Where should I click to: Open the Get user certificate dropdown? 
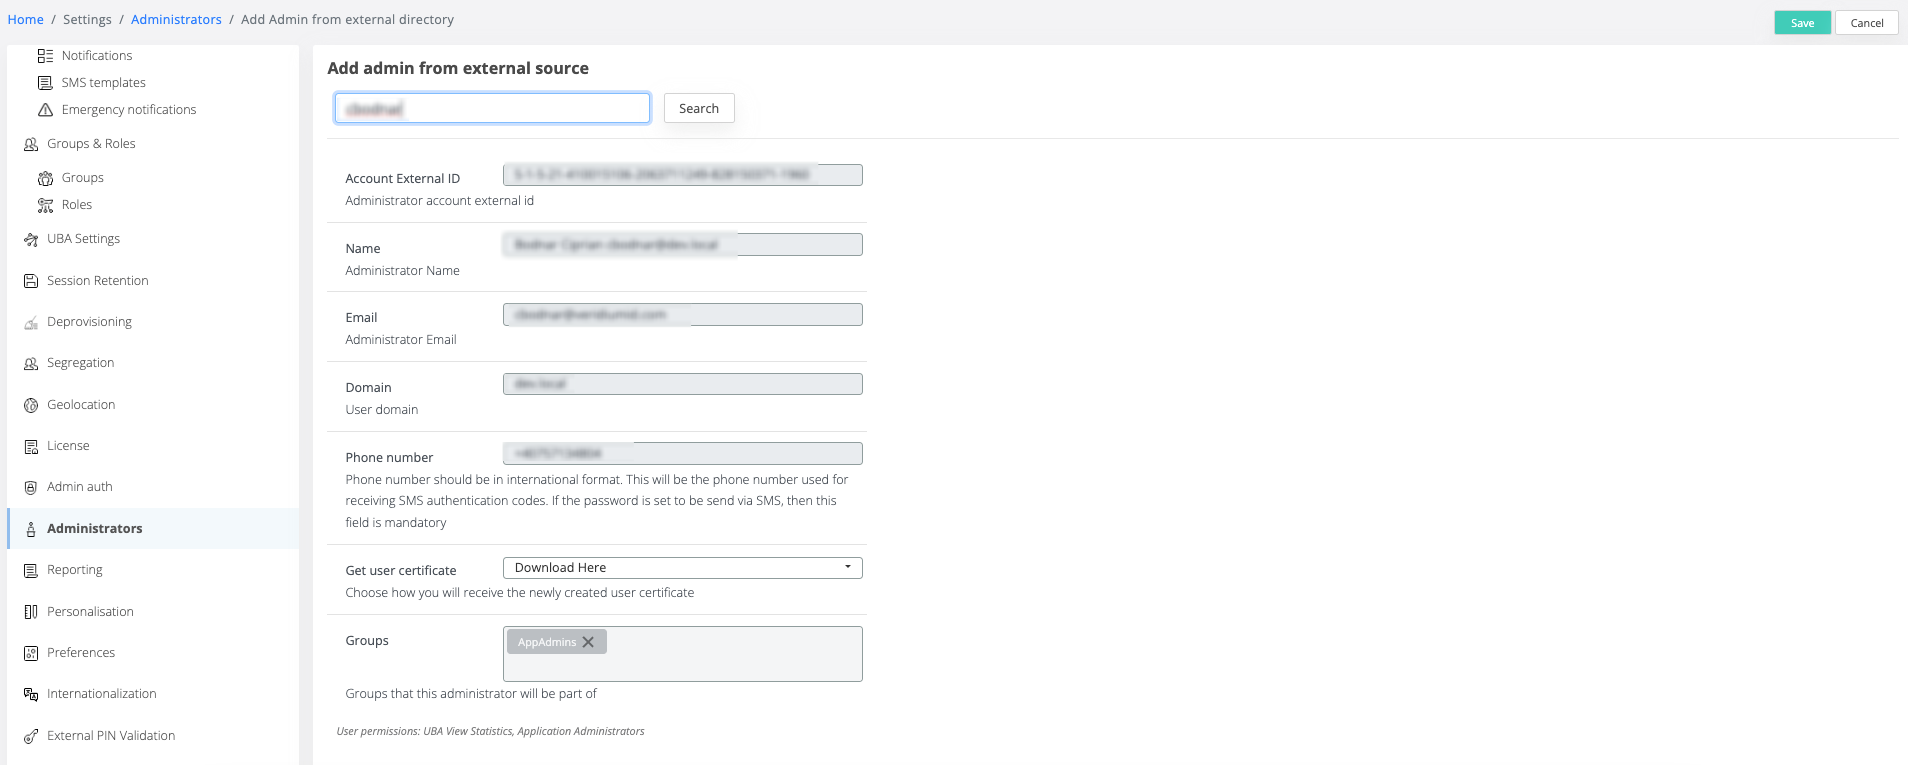682,568
